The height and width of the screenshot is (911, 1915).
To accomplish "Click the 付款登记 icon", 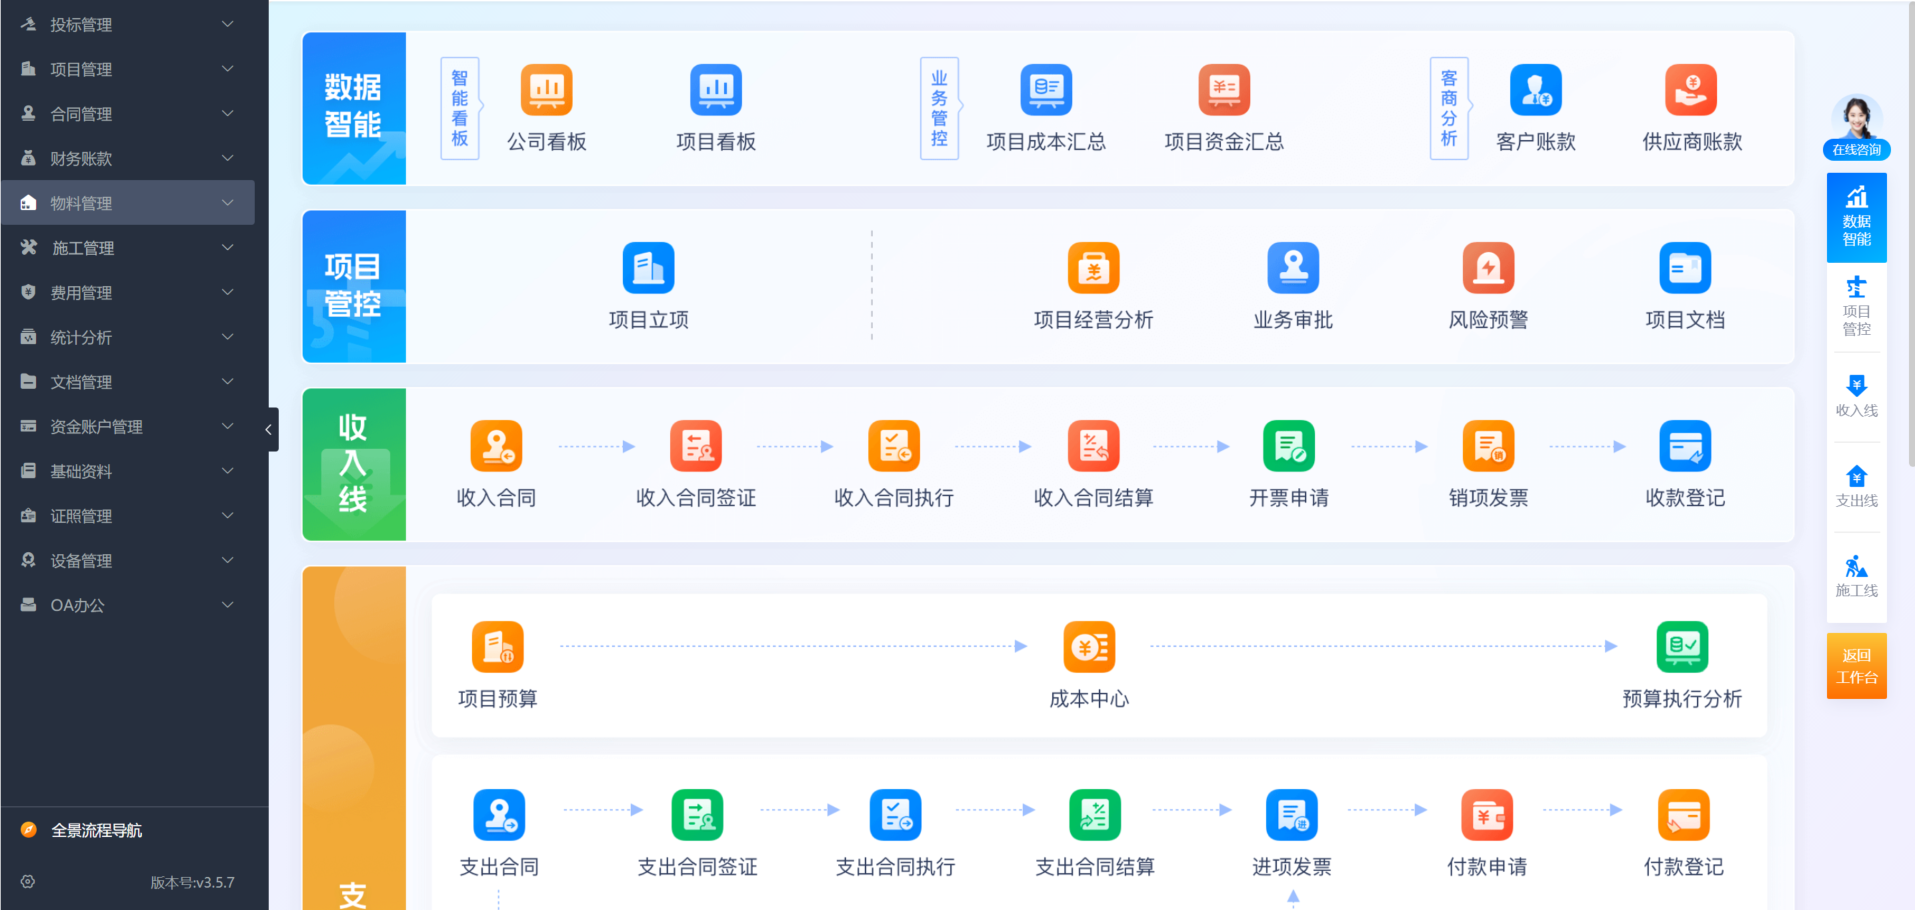I will pyautogui.click(x=1684, y=815).
